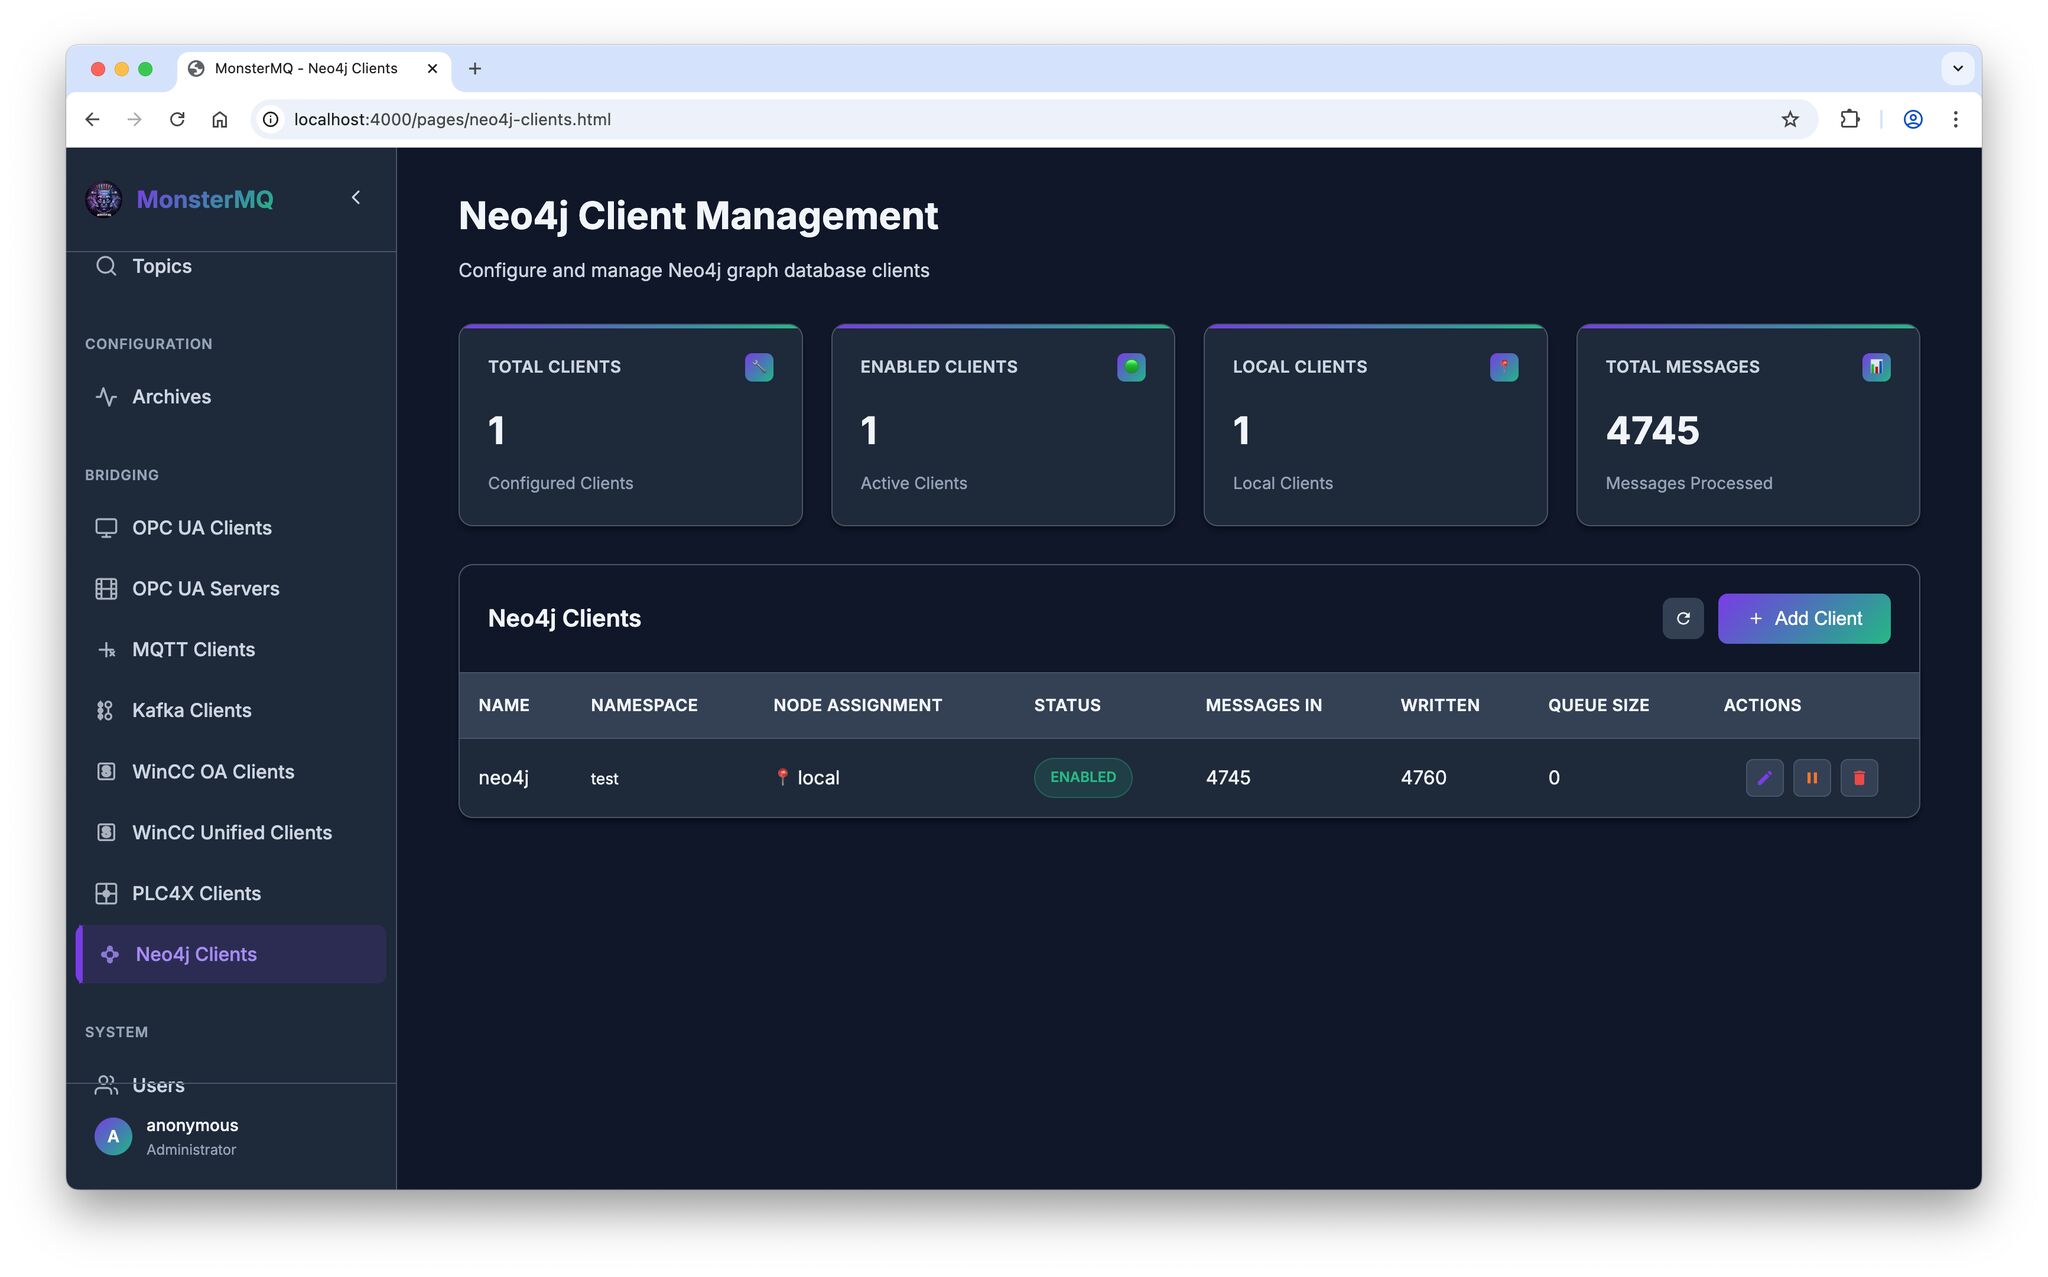Screen dimensions: 2048x1277
Task: Open the Archives configuration page
Action: click(x=171, y=397)
